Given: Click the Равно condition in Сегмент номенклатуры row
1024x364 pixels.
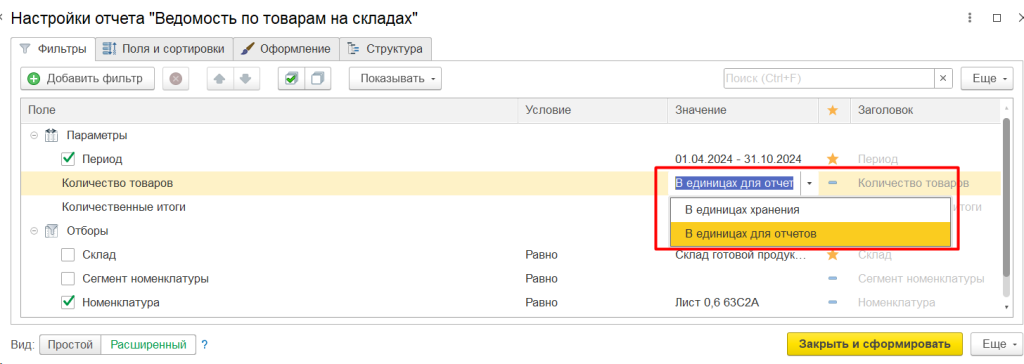Looking at the screenshot, I should (x=541, y=279).
